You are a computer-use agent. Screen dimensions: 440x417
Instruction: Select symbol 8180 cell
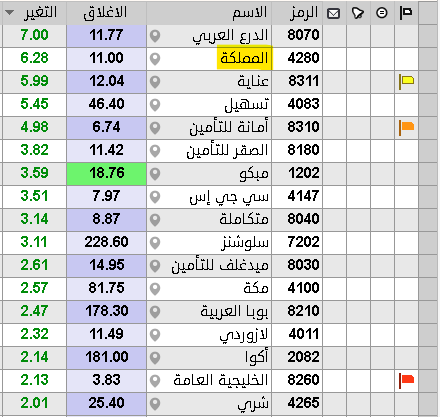click(x=297, y=151)
